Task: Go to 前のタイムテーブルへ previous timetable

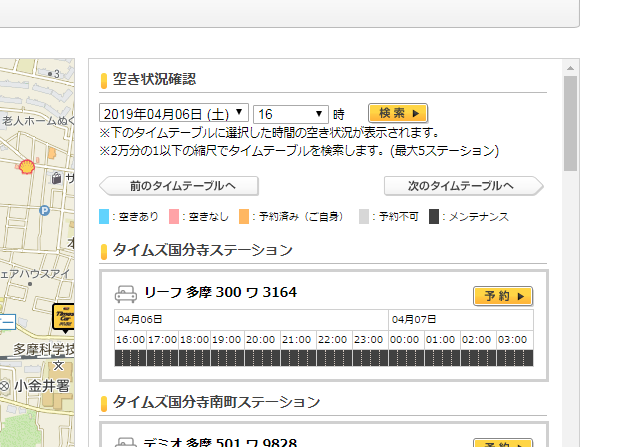Action: coord(179,186)
